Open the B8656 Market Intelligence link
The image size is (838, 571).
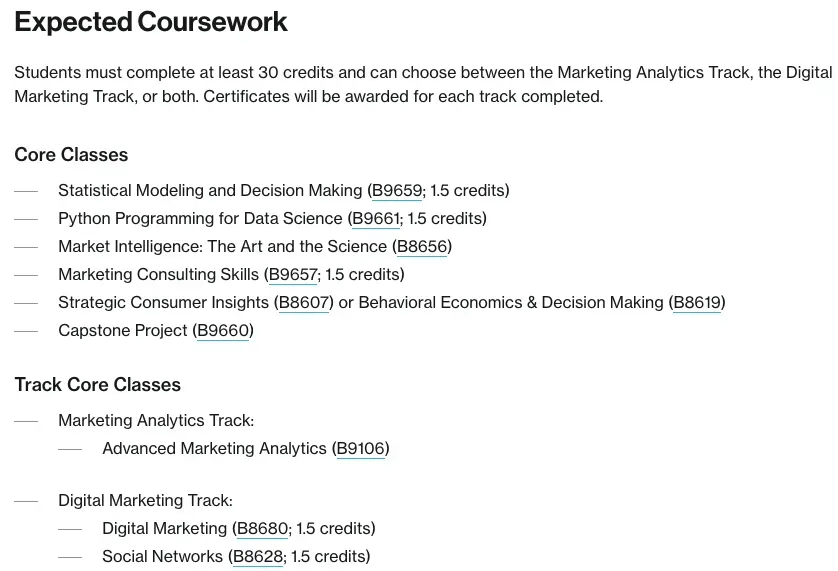pyautogui.click(x=421, y=246)
